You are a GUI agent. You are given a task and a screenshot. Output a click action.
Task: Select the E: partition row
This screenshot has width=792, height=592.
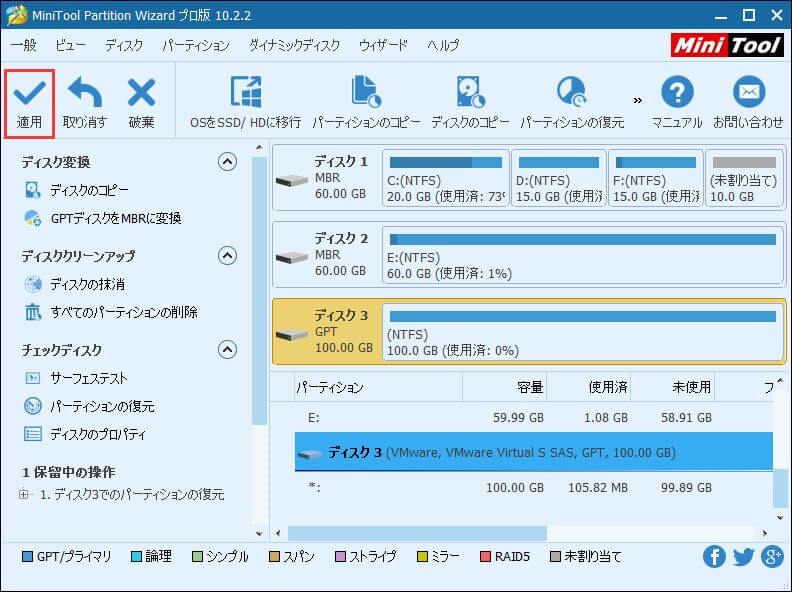533,418
